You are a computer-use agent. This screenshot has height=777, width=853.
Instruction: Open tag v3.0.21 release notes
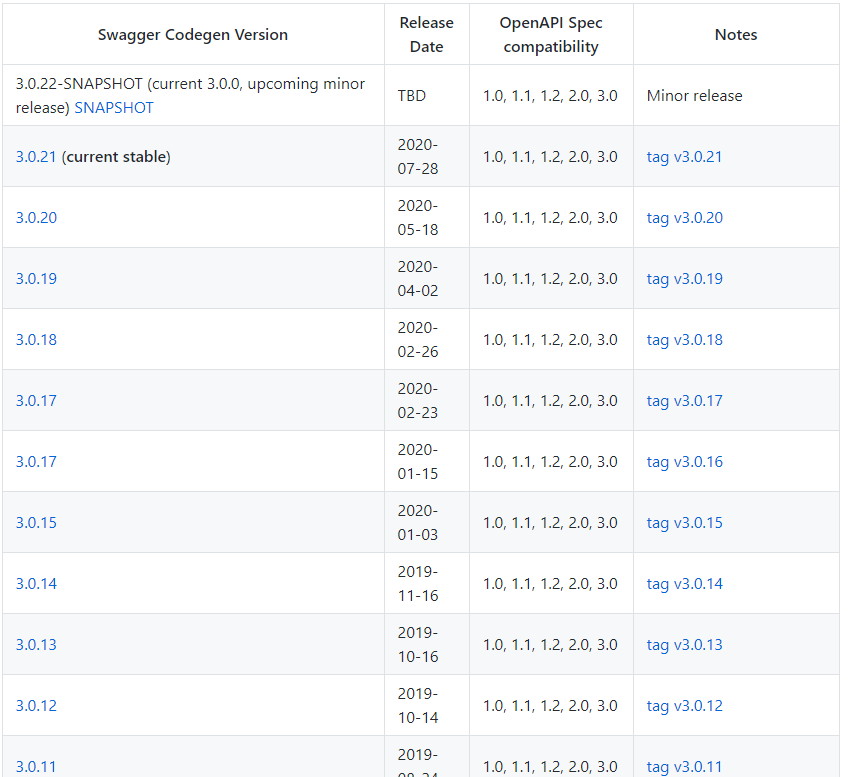[684, 157]
